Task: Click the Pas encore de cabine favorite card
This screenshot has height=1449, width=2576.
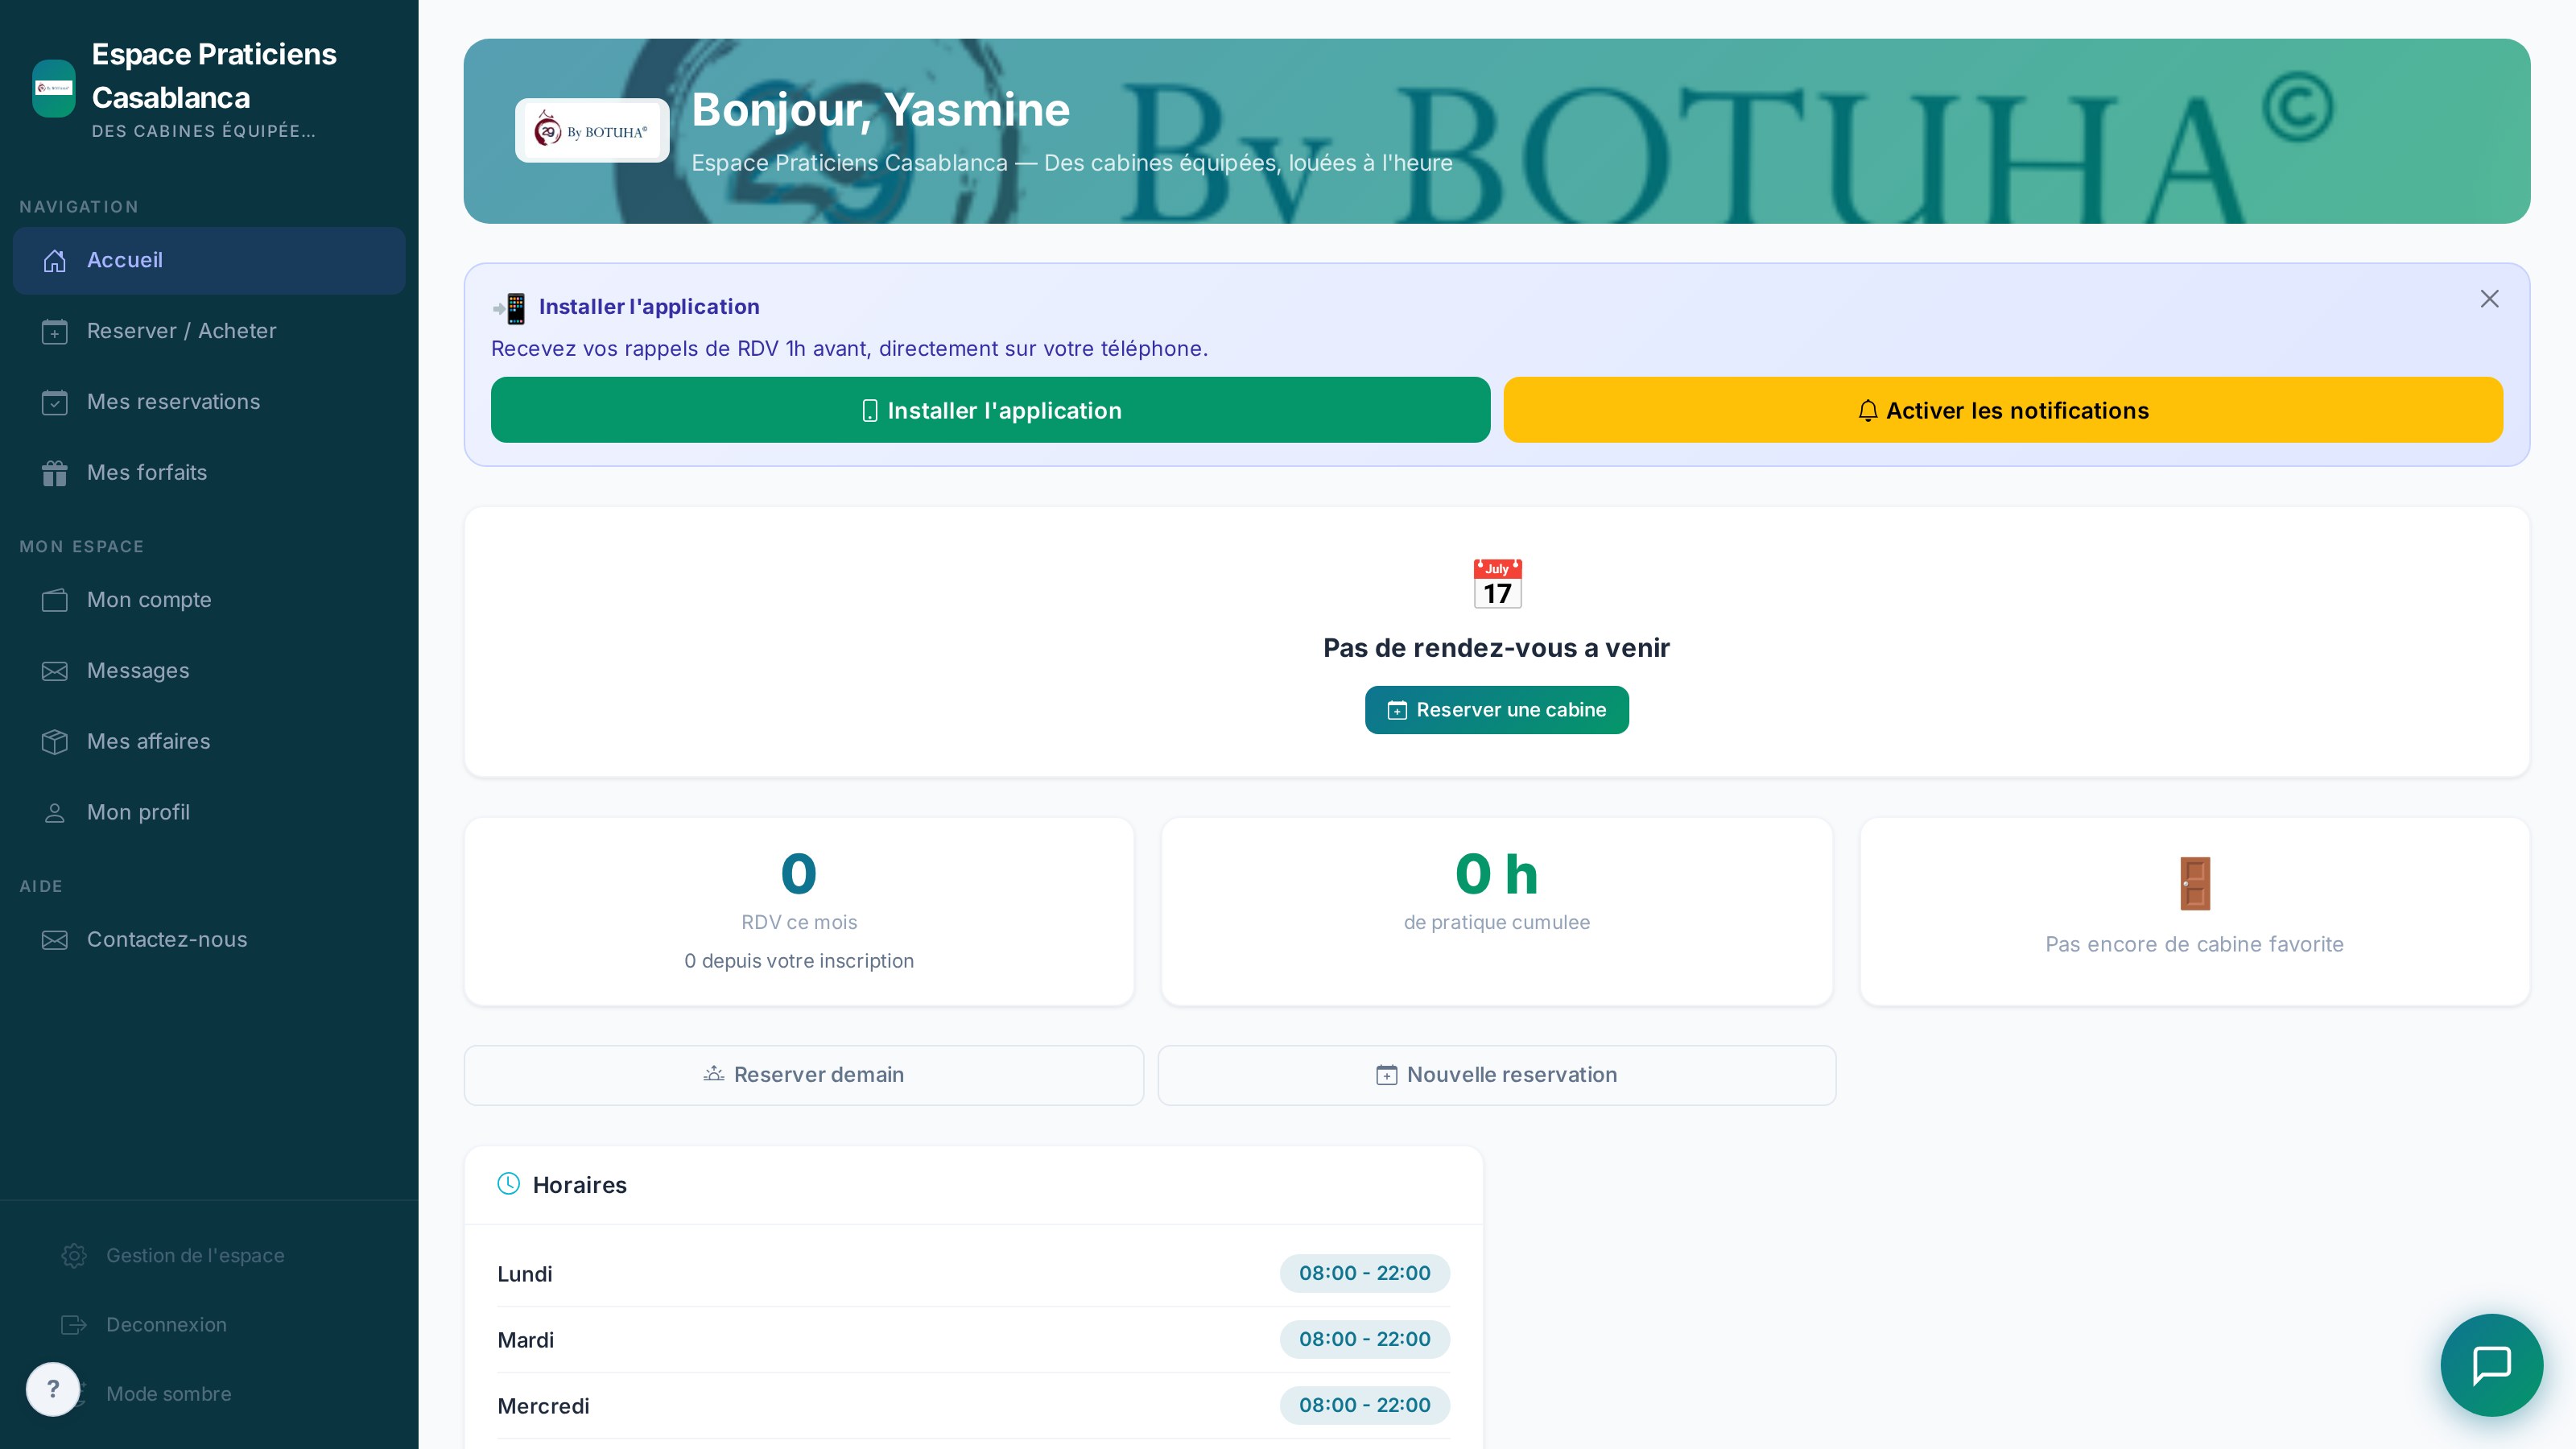Action: 2195,912
